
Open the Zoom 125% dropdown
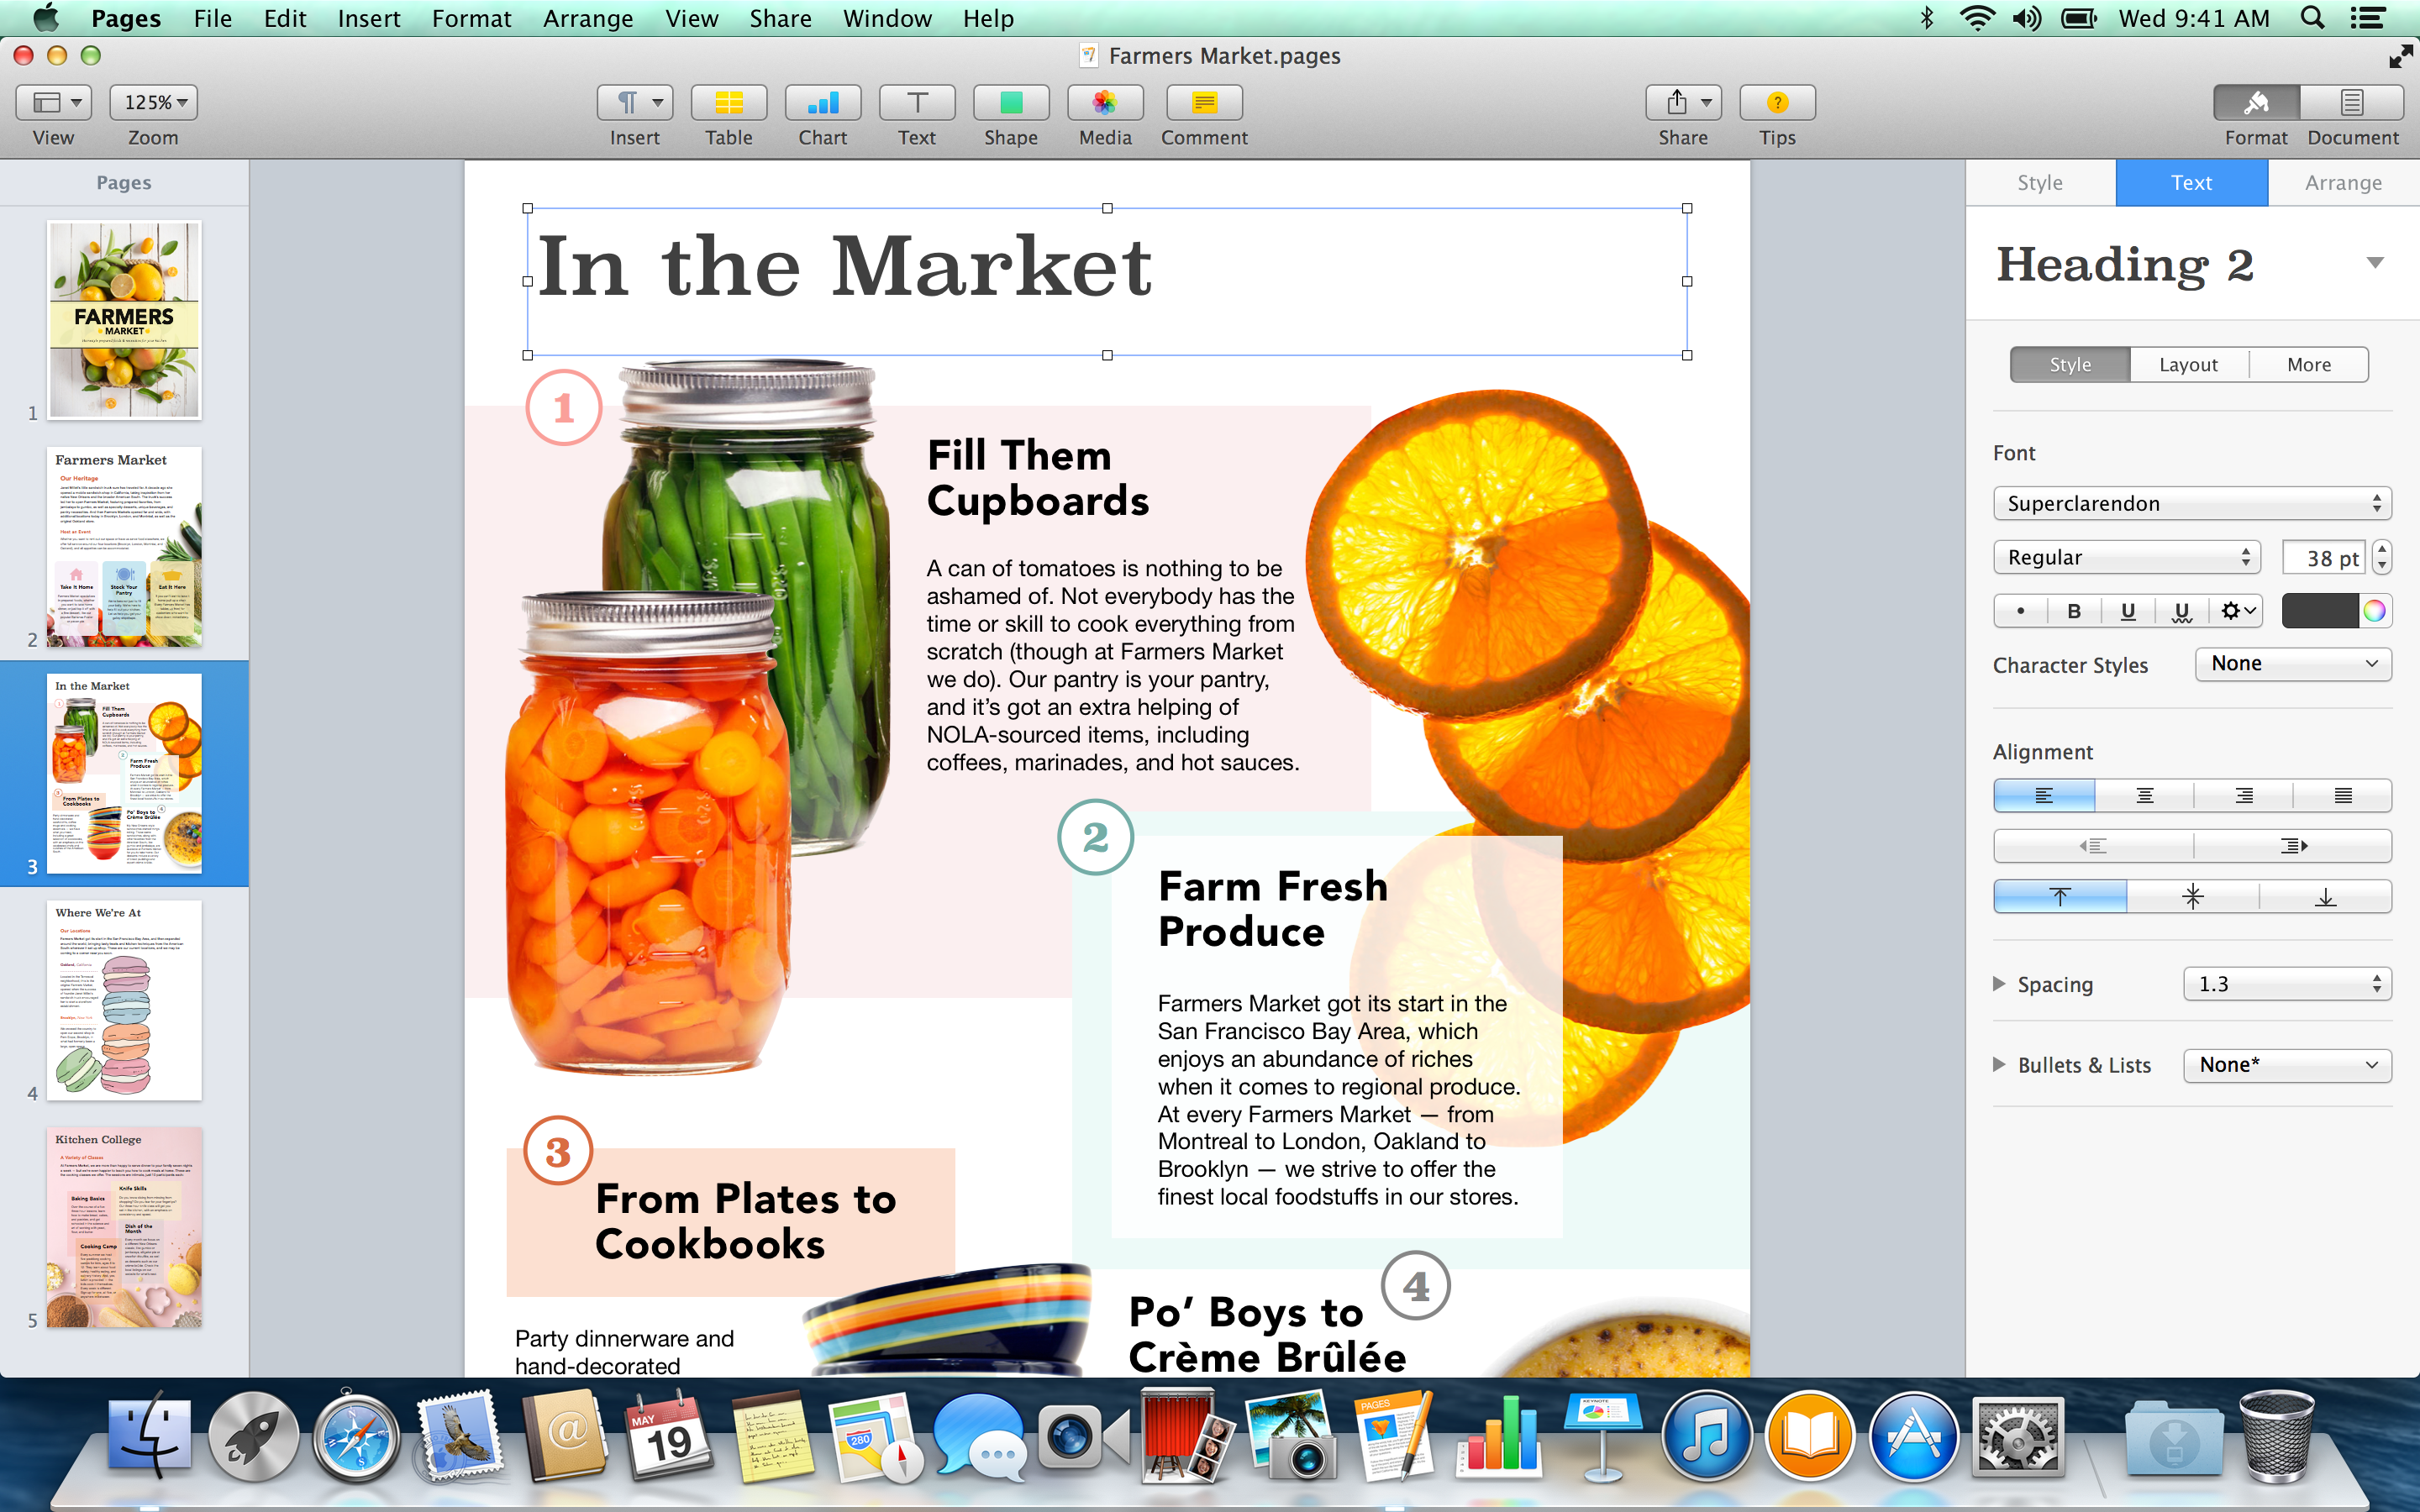153,102
